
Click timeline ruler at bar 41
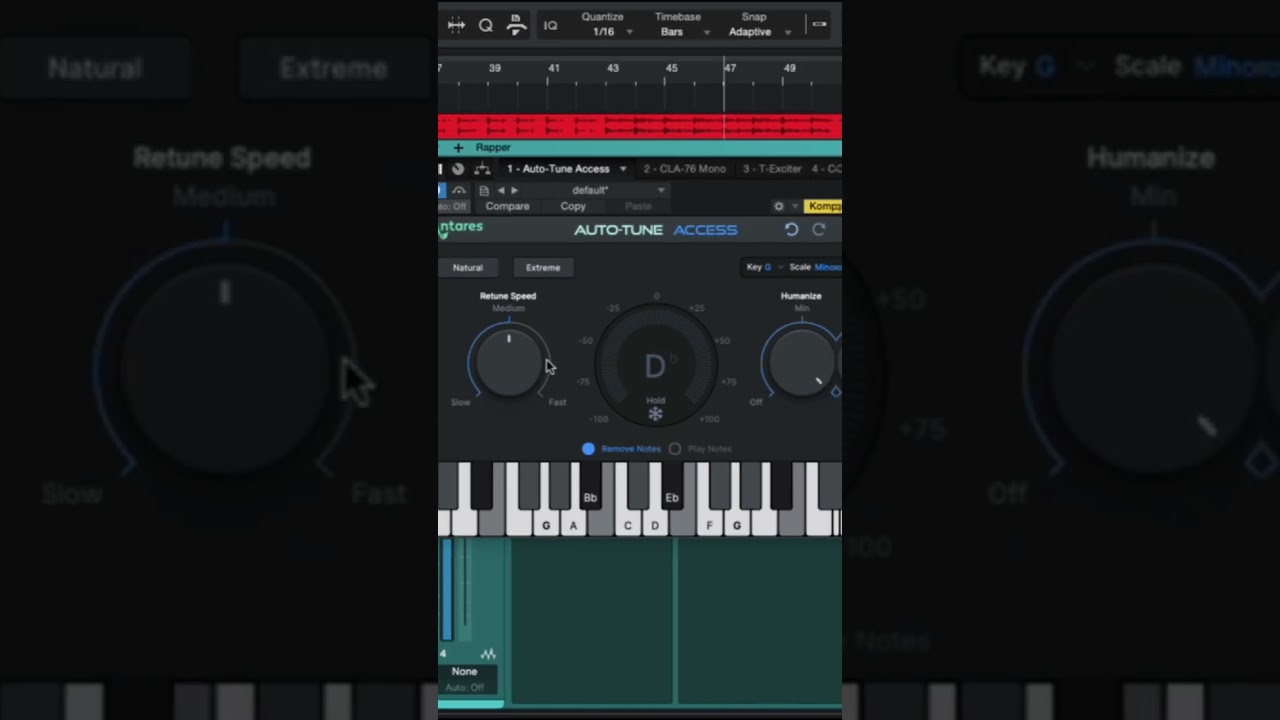554,68
